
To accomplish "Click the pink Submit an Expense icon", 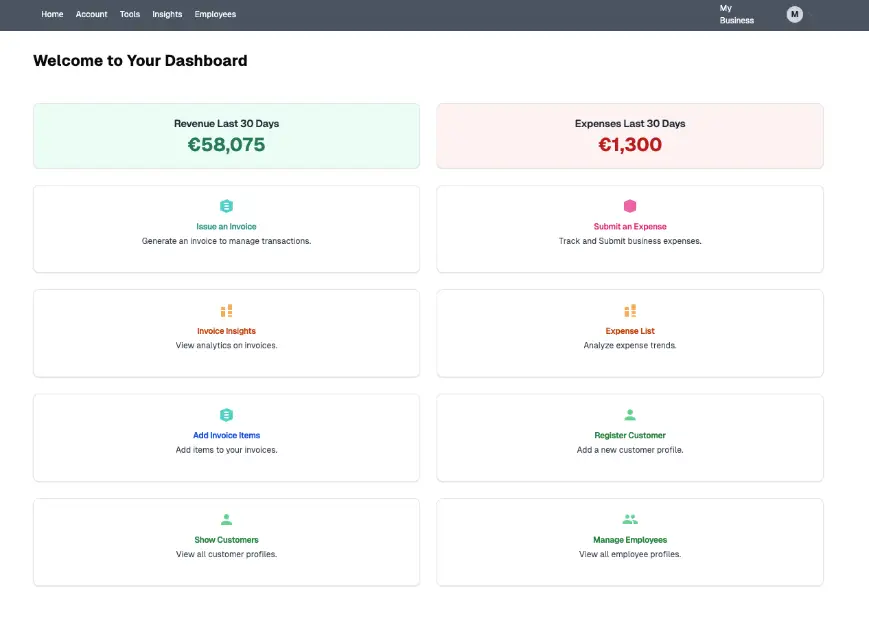I will [x=630, y=206].
